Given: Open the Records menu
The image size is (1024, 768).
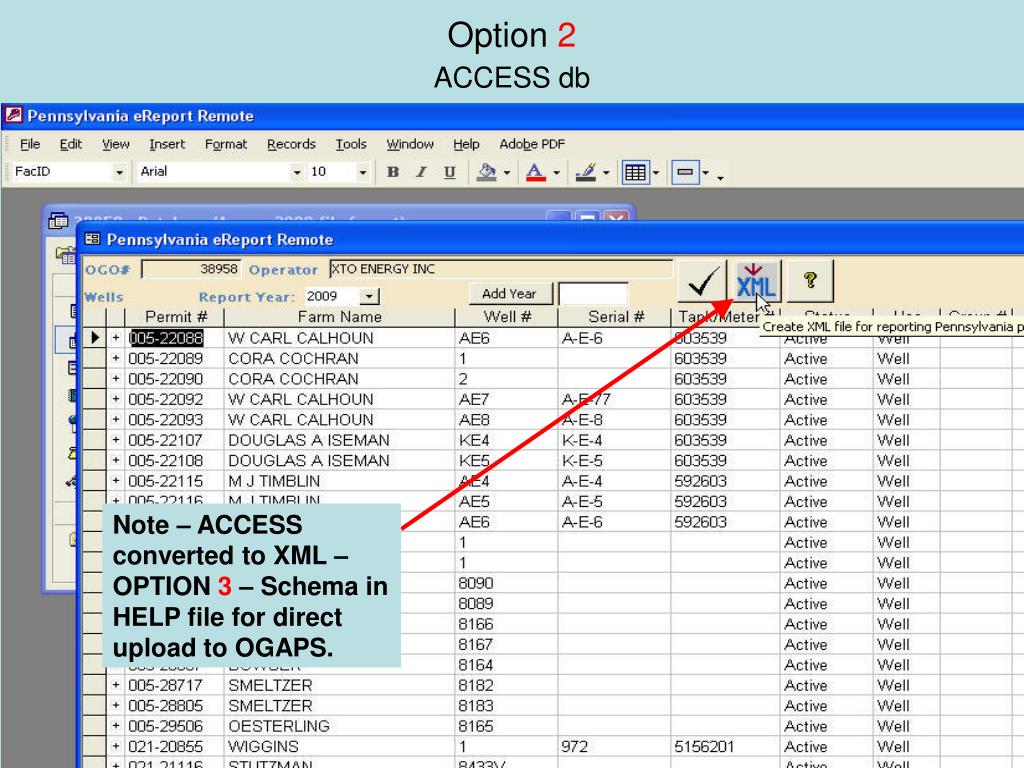Looking at the screenshot, I should (291, 144).
